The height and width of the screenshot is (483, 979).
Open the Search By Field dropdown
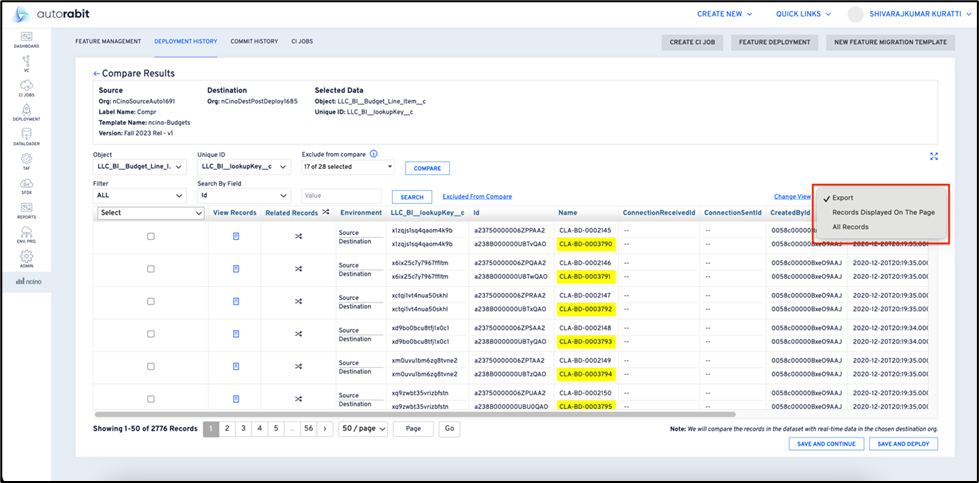(244, 196)
